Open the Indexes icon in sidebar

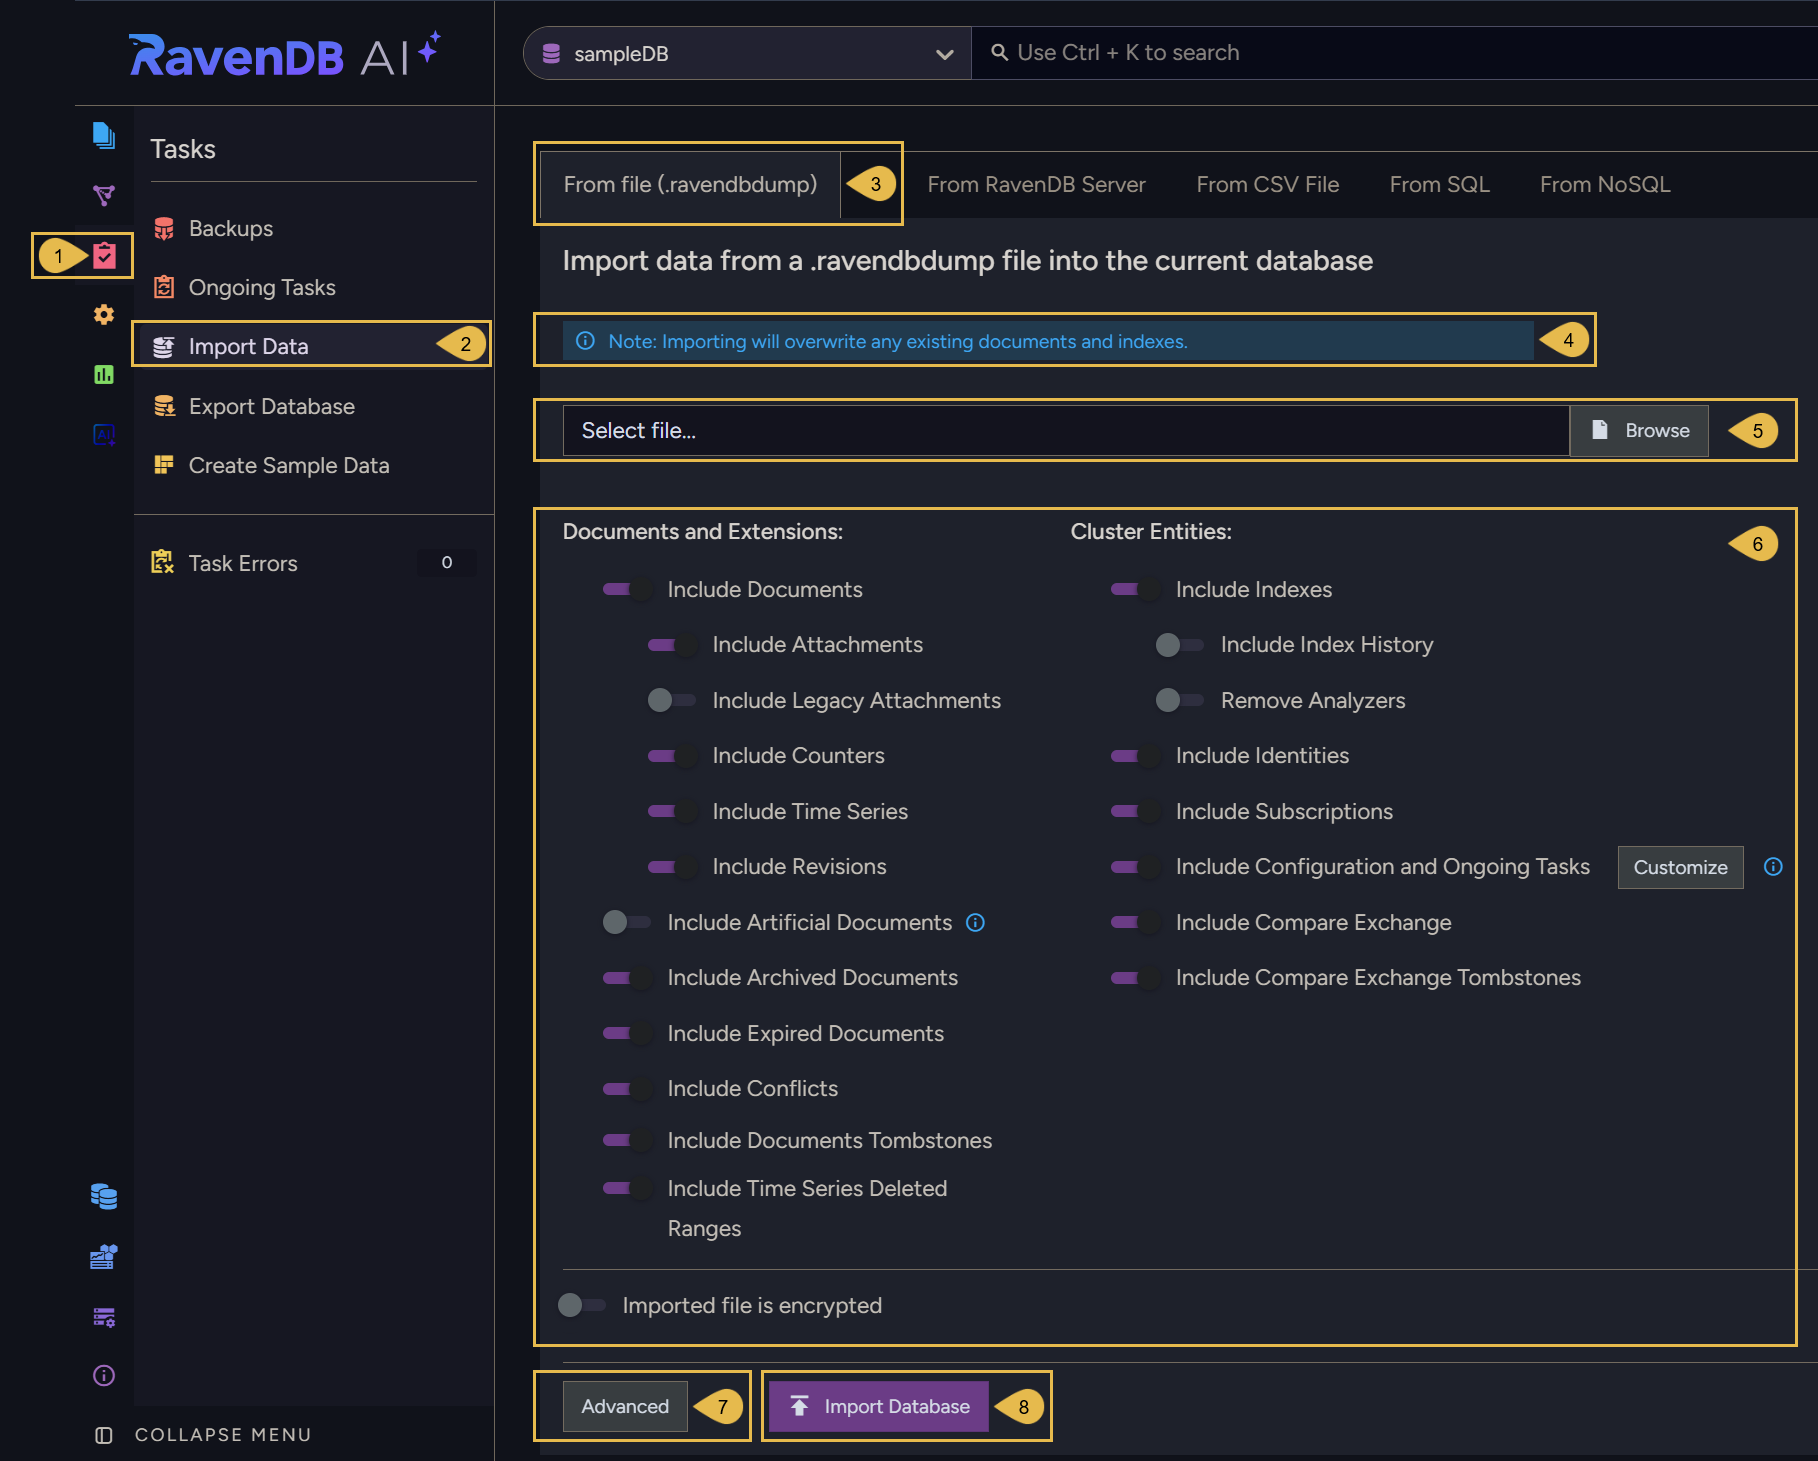click(103, 195)
